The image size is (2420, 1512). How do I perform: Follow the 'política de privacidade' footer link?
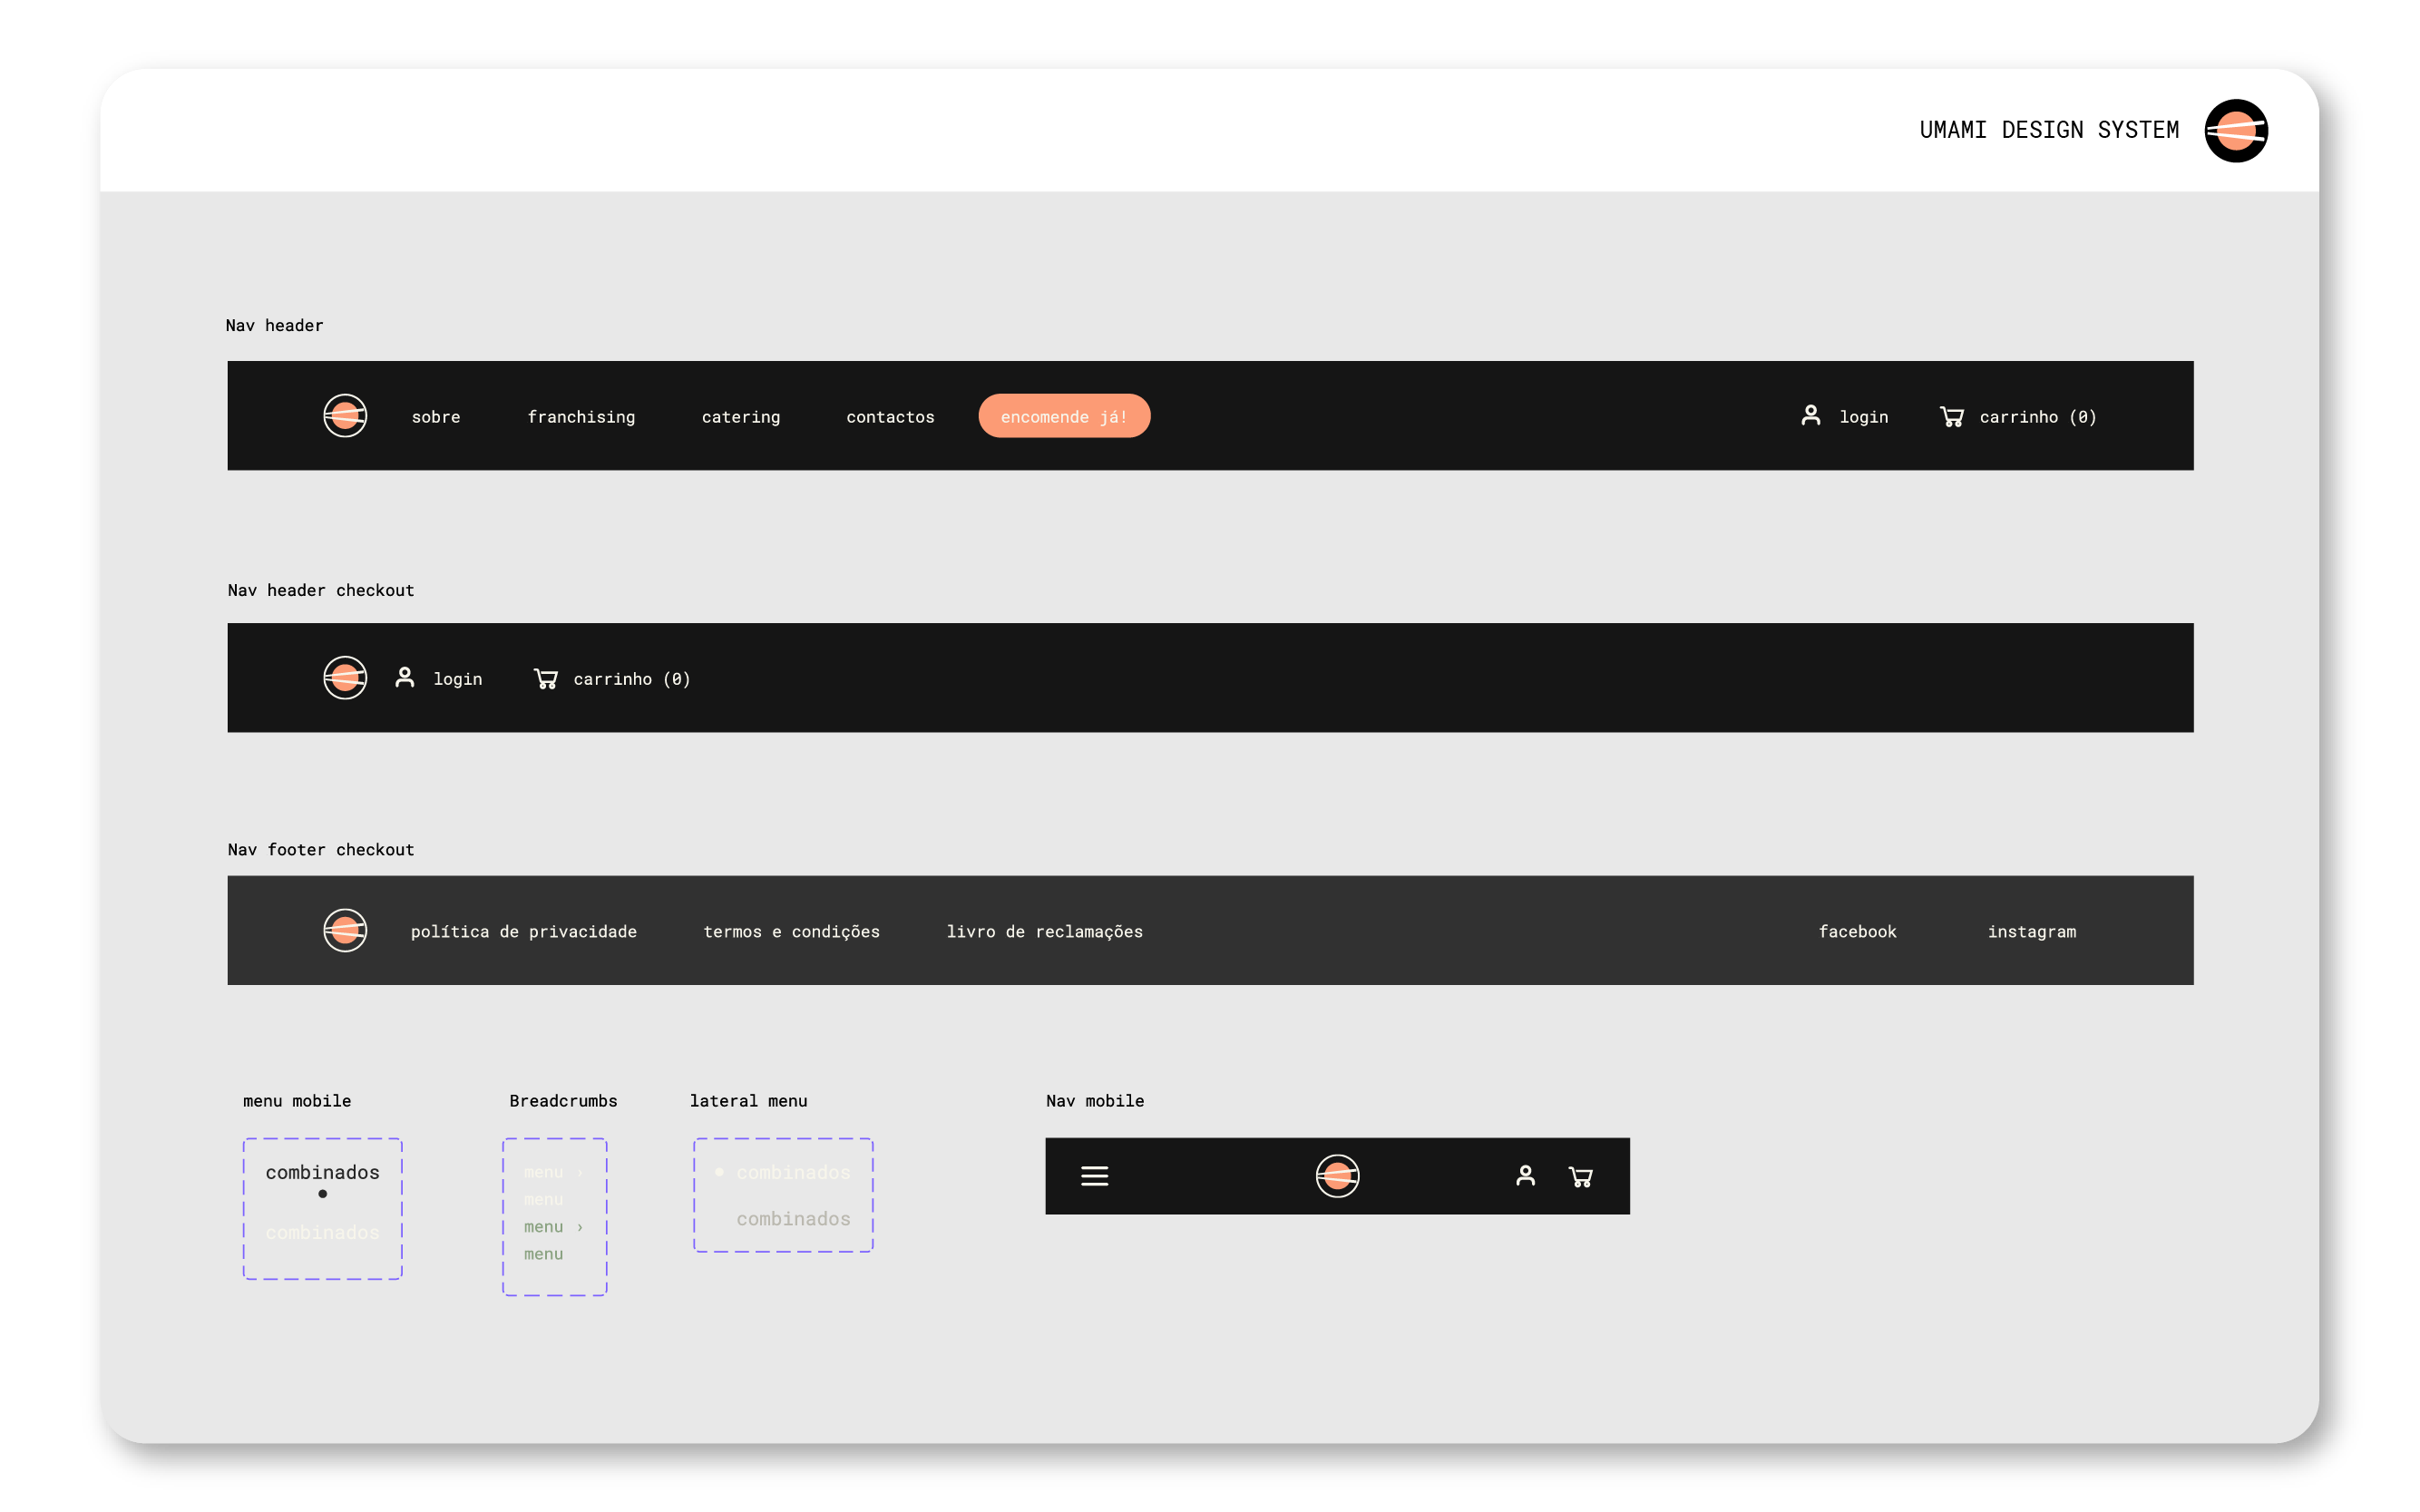523,932
